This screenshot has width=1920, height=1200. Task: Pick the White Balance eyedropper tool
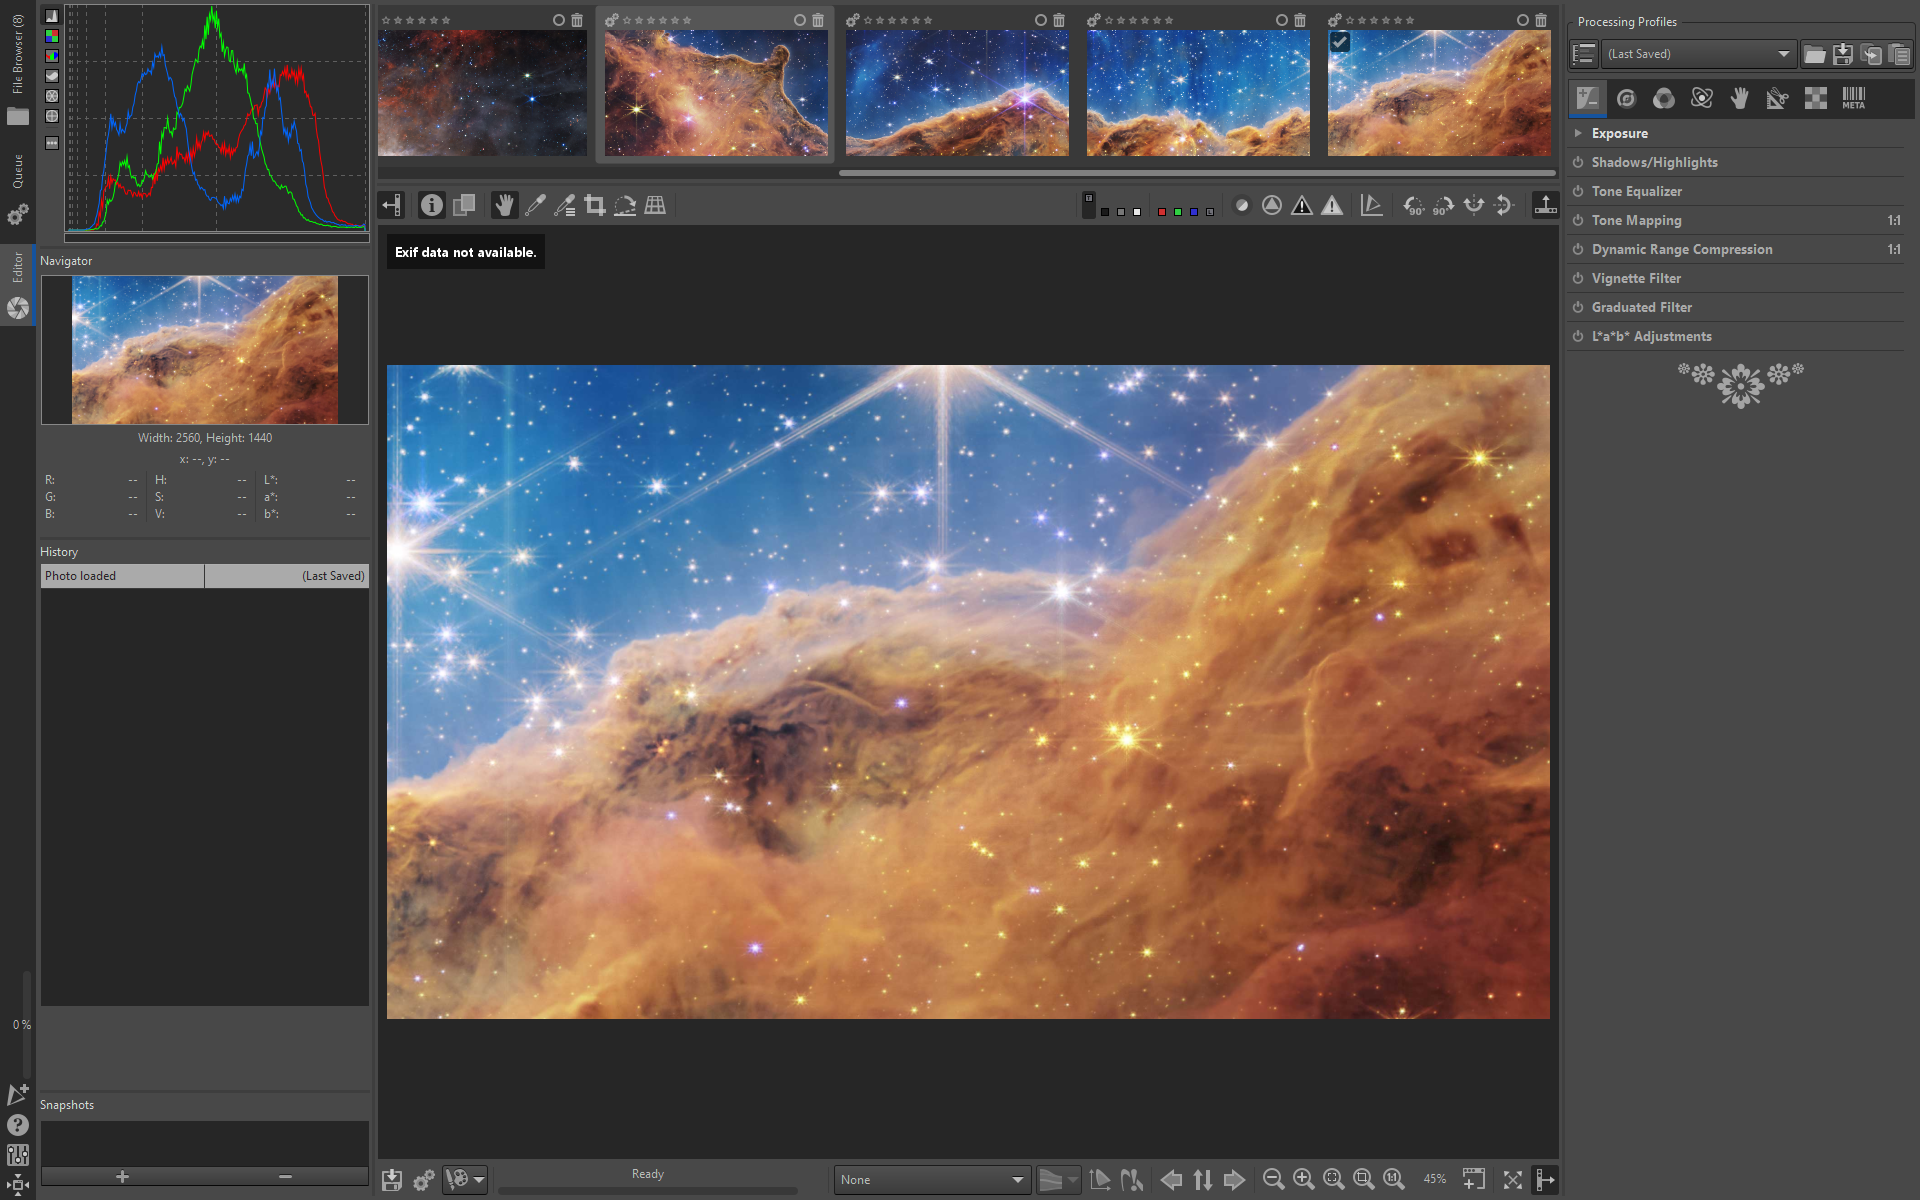tap(535, 206)
